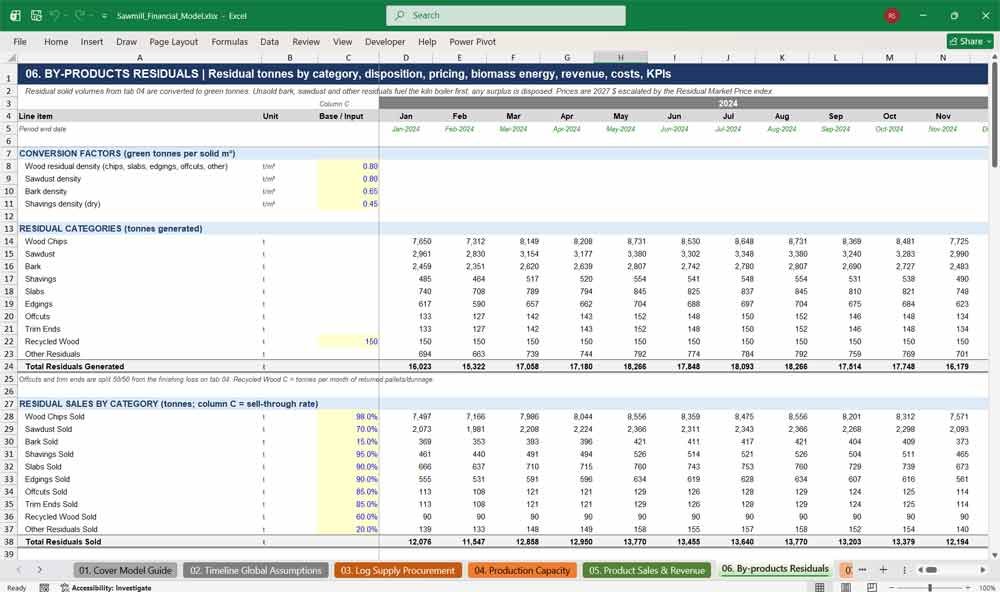Click the Wood Chips Sold 98.0% cell

348,417
